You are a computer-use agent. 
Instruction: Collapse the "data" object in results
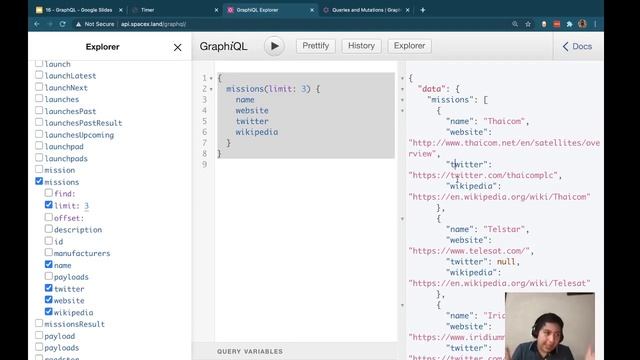click(x=402, y=89)
